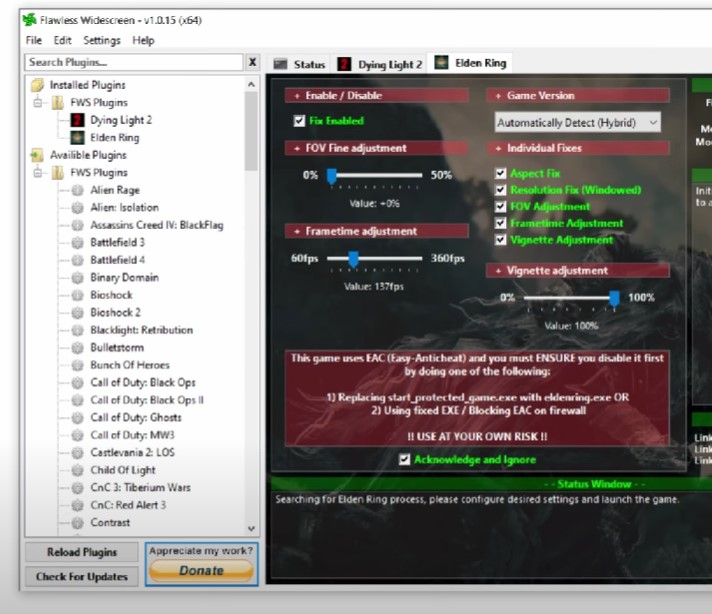Collapse the Enable / Disable section header
Image resolution: width=712 pixels, height=614 pixels.
[x=376, y=95]
